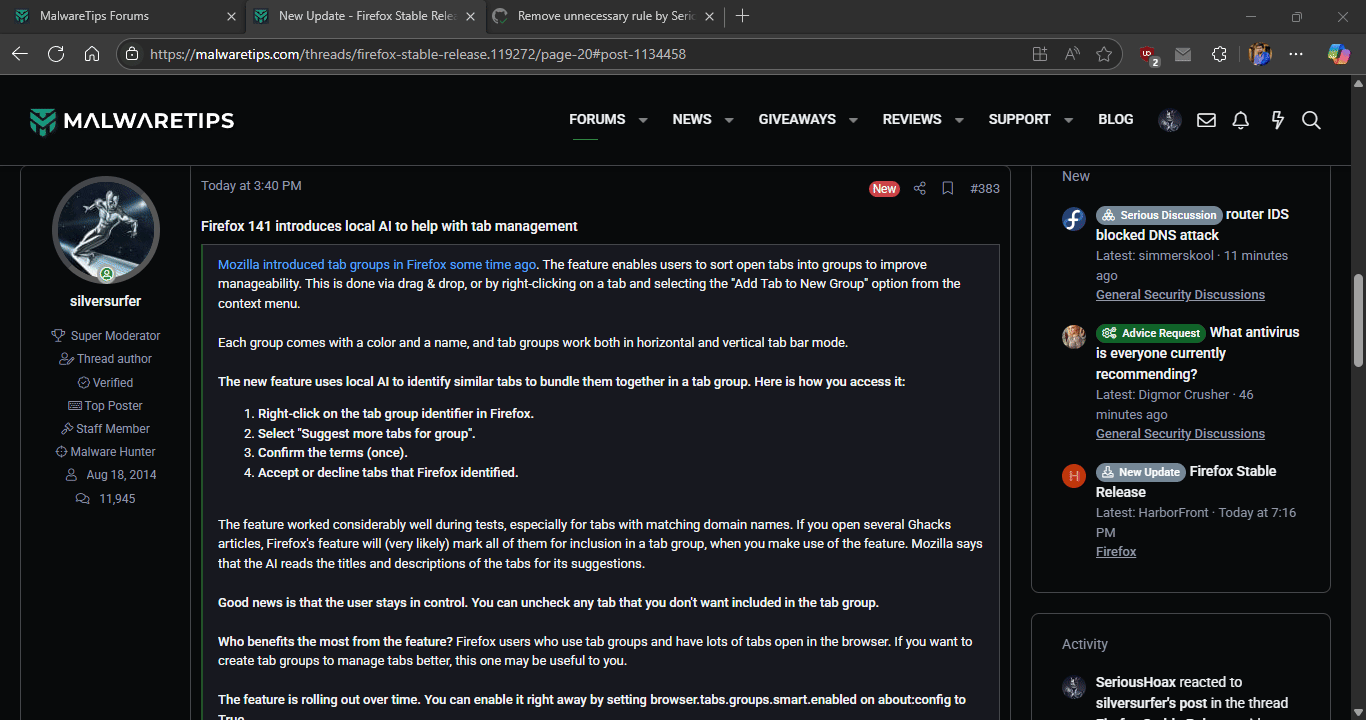Open the Firefox forum link in sidebar
The height and width of the screenshot is (720, 1366).
(1116, 552)
